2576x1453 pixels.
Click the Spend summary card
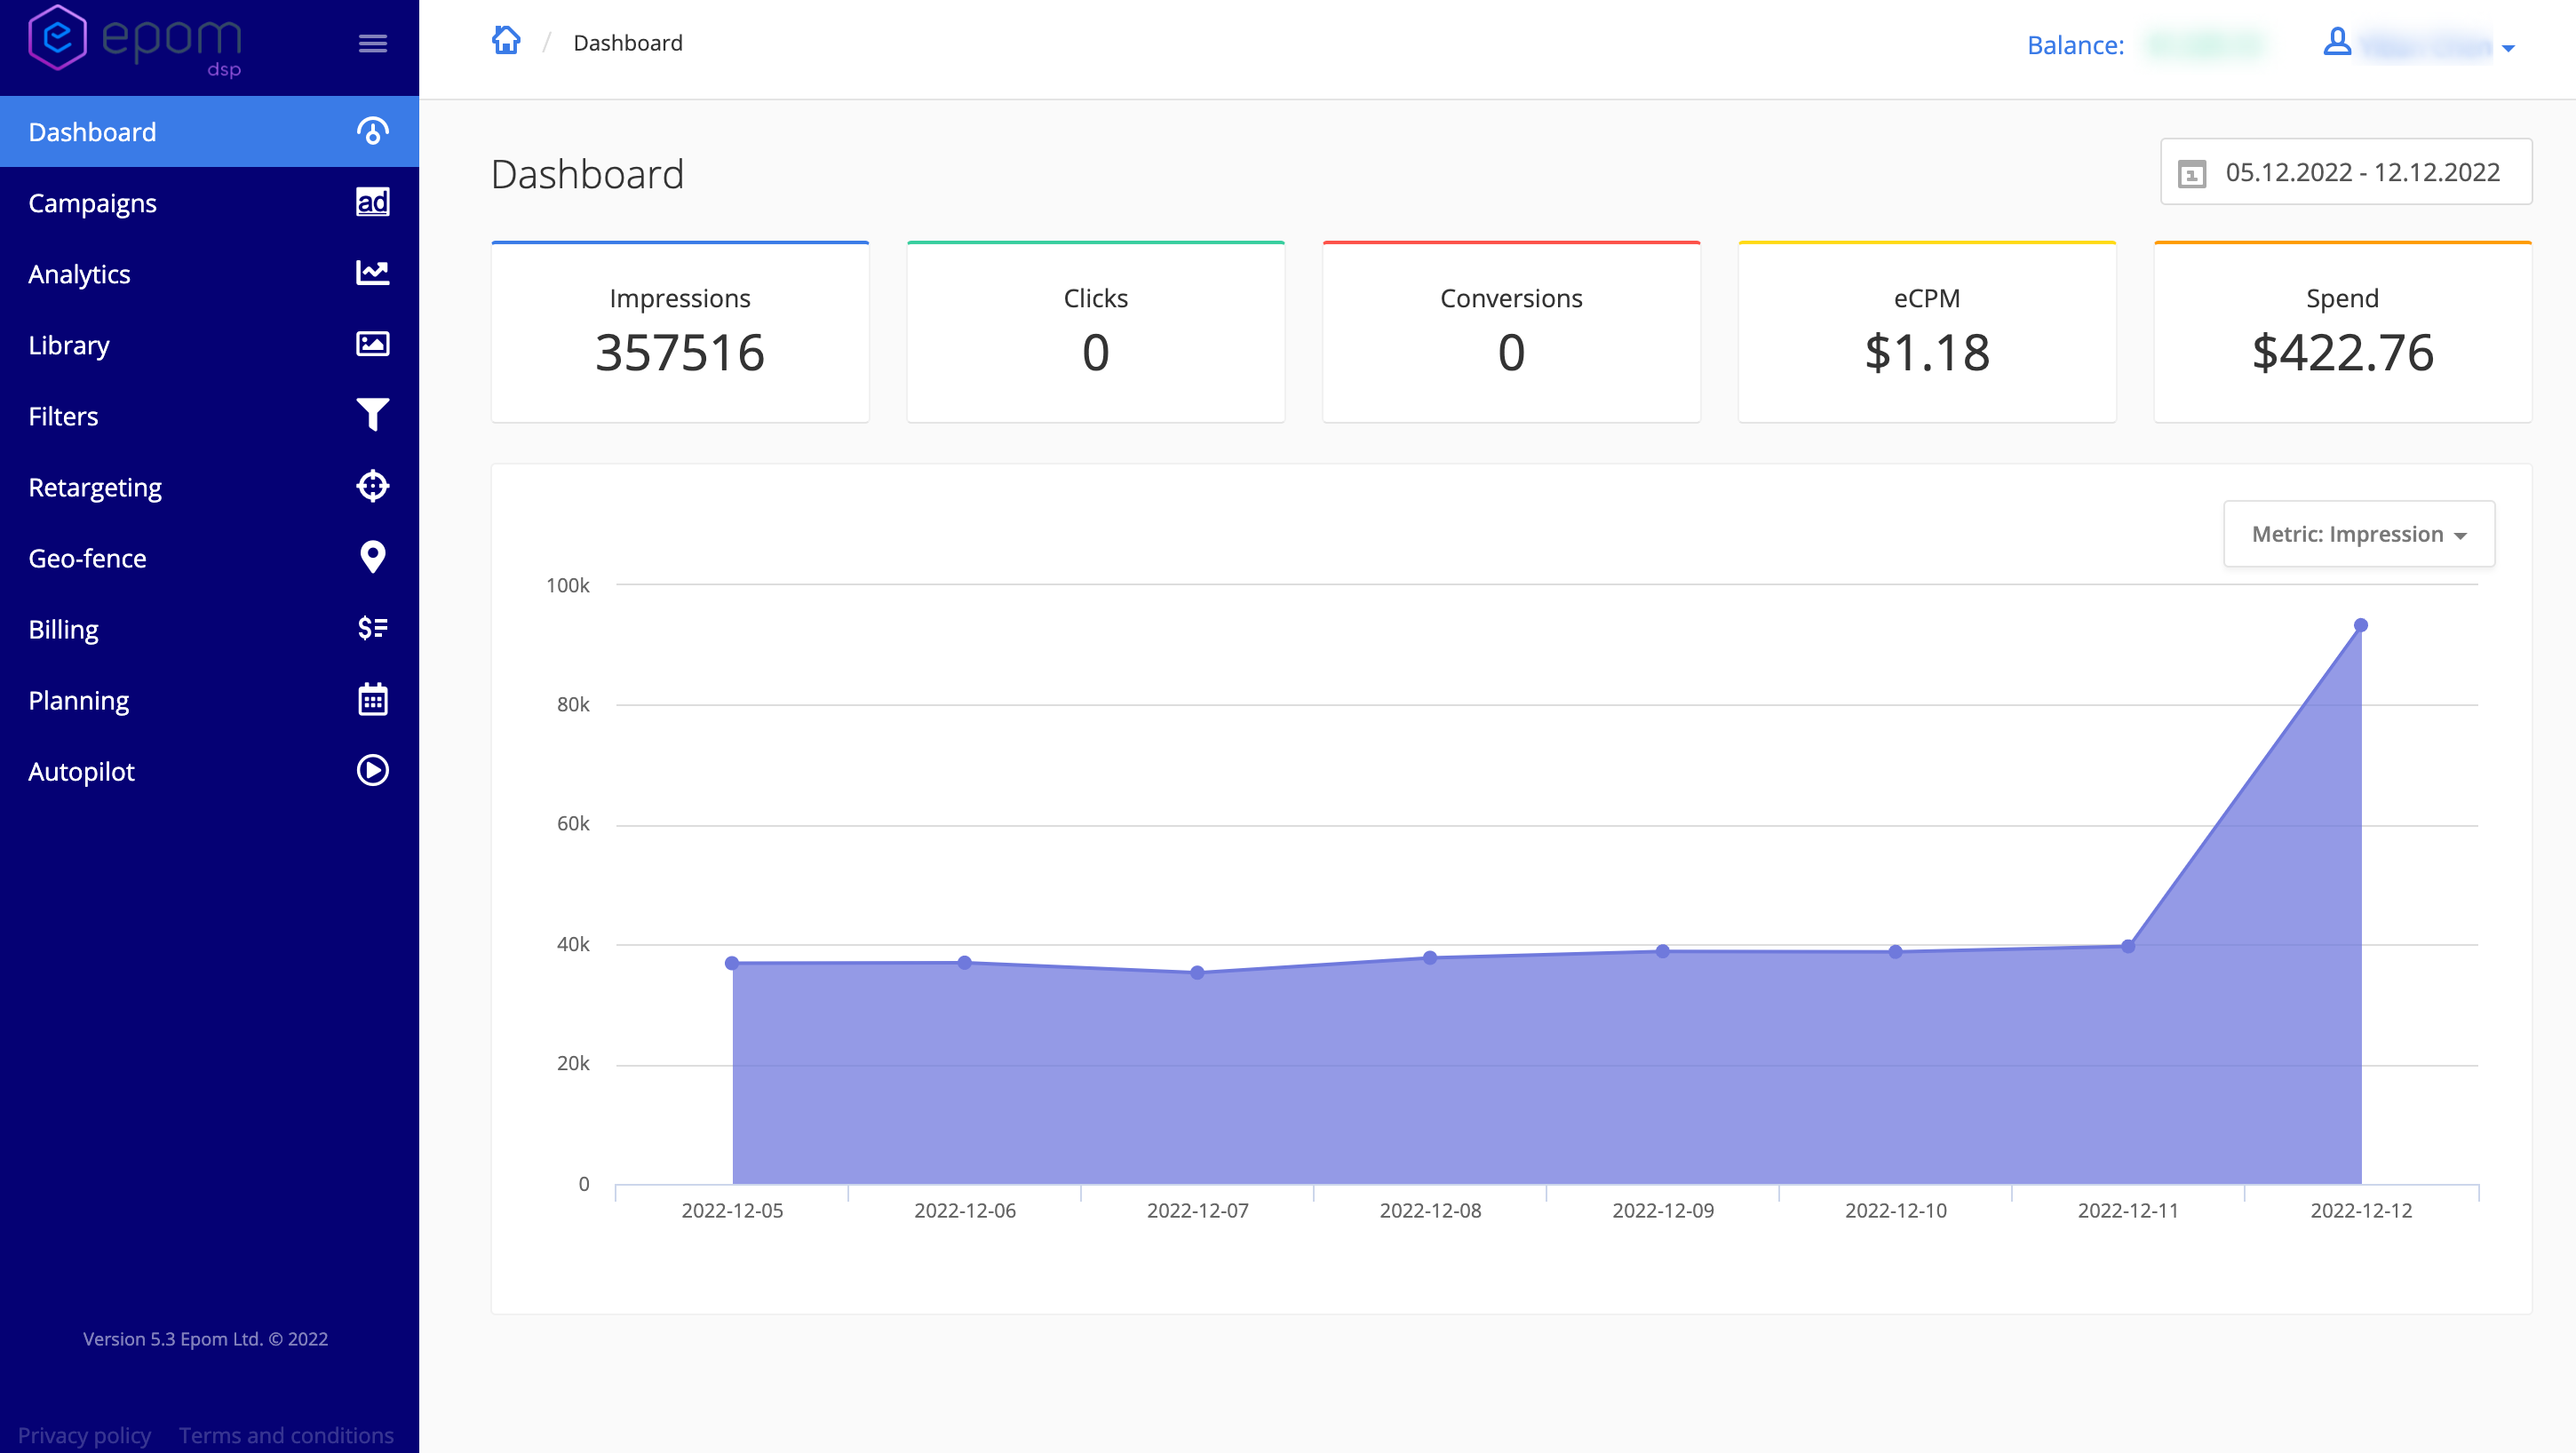point(2342,332)
